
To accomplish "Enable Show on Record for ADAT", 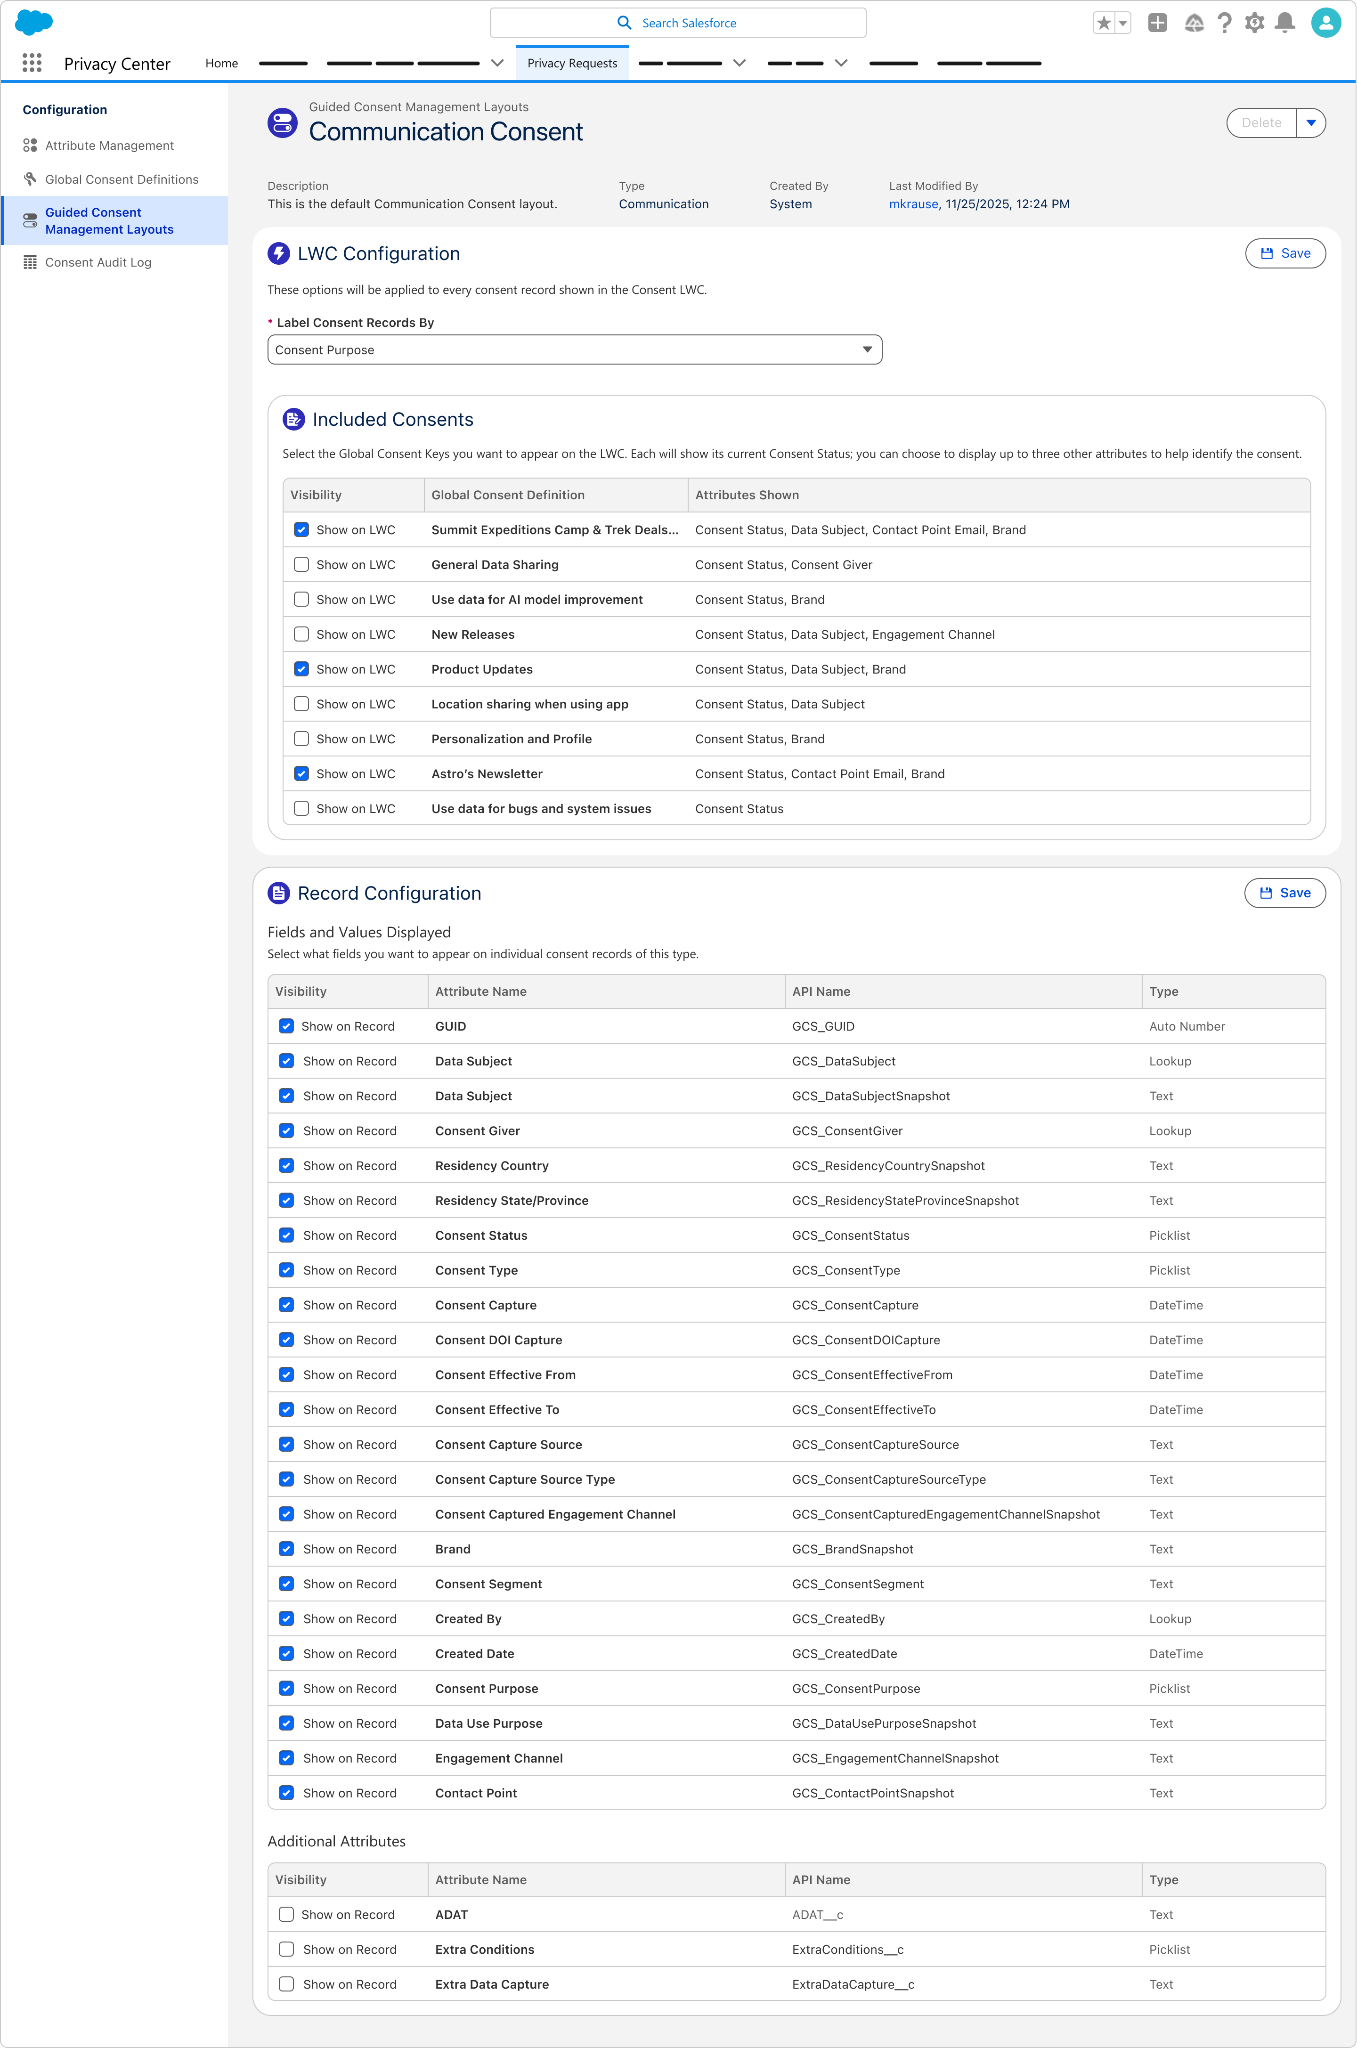I will [286, 1914].
